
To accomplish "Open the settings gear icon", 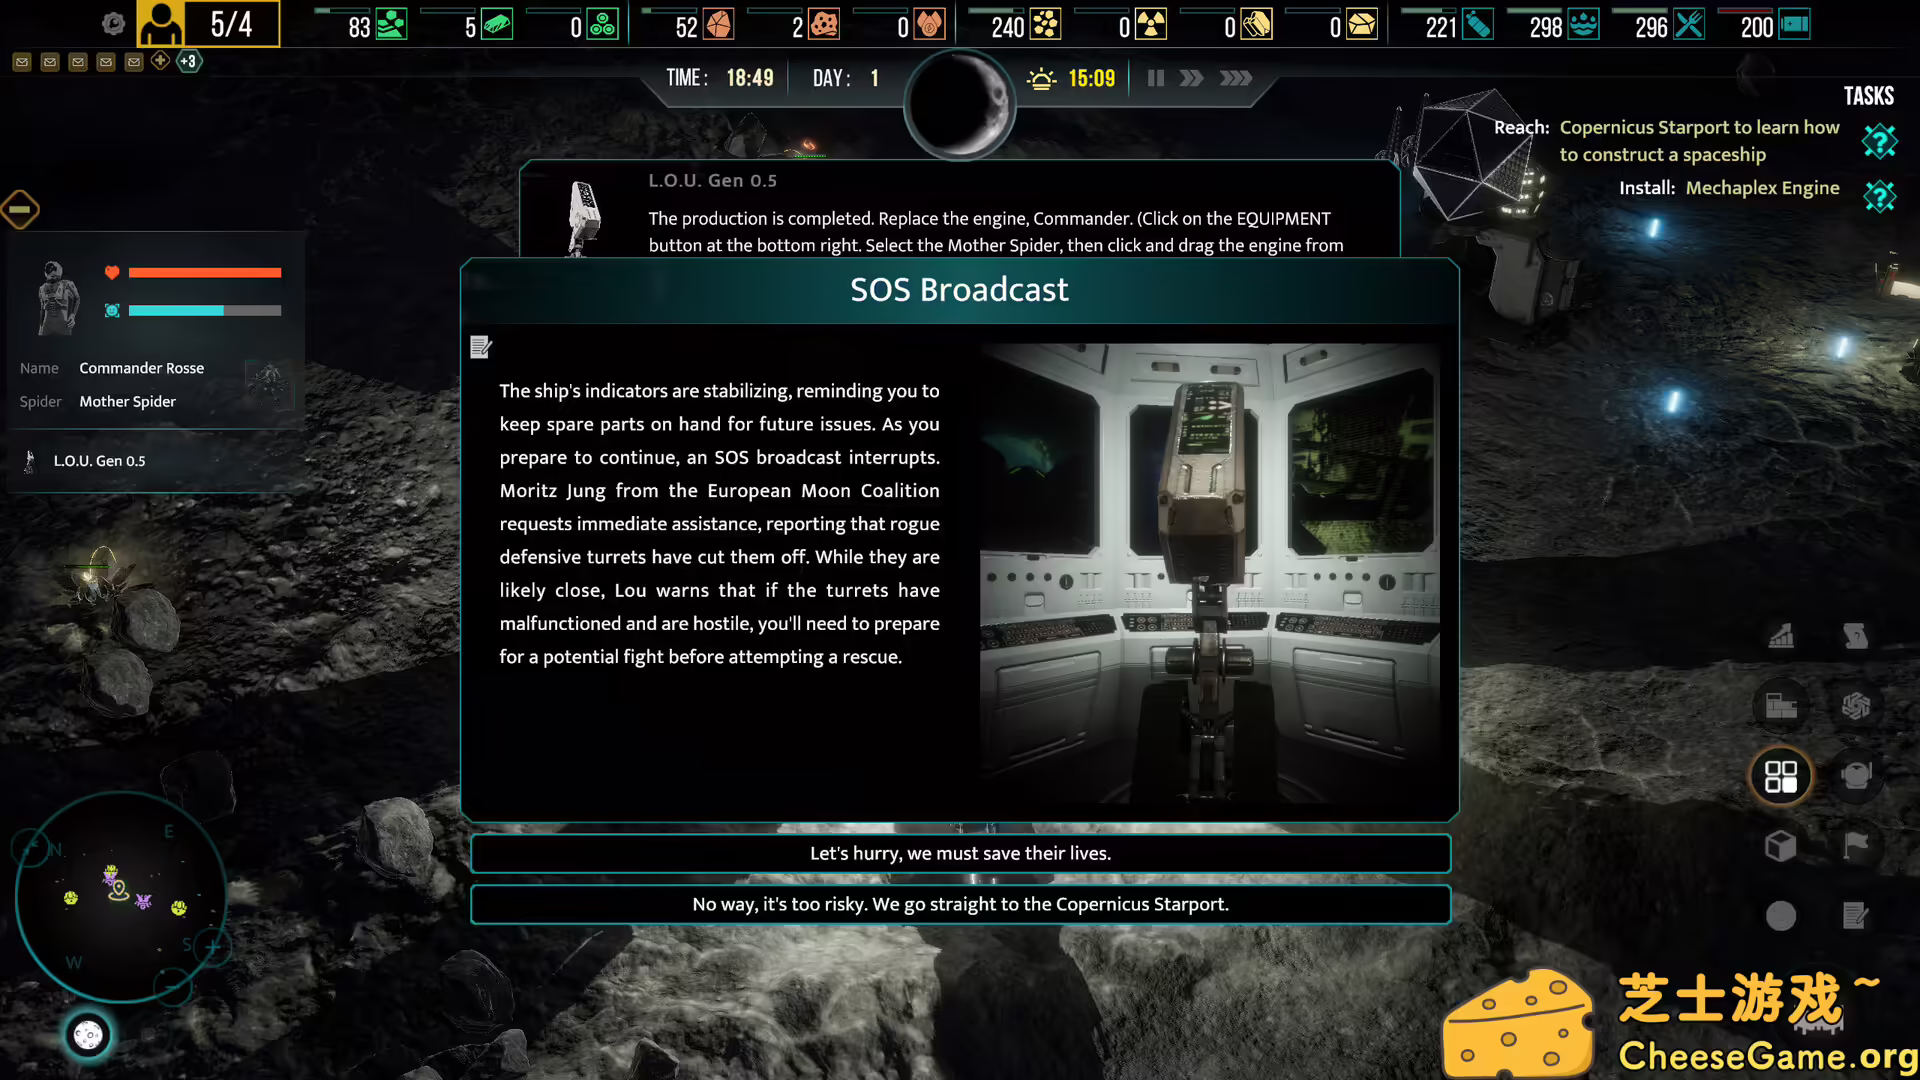I will [113, 24].
